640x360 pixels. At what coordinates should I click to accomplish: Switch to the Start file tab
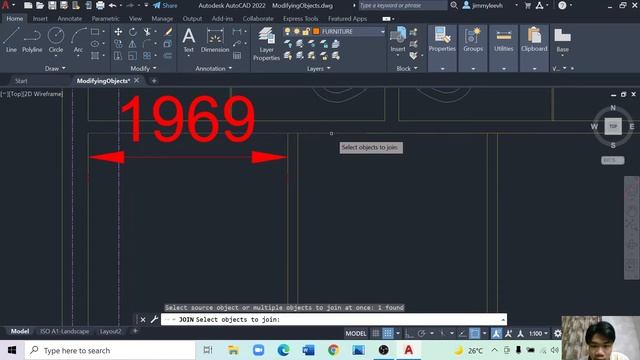click(21, 81)
